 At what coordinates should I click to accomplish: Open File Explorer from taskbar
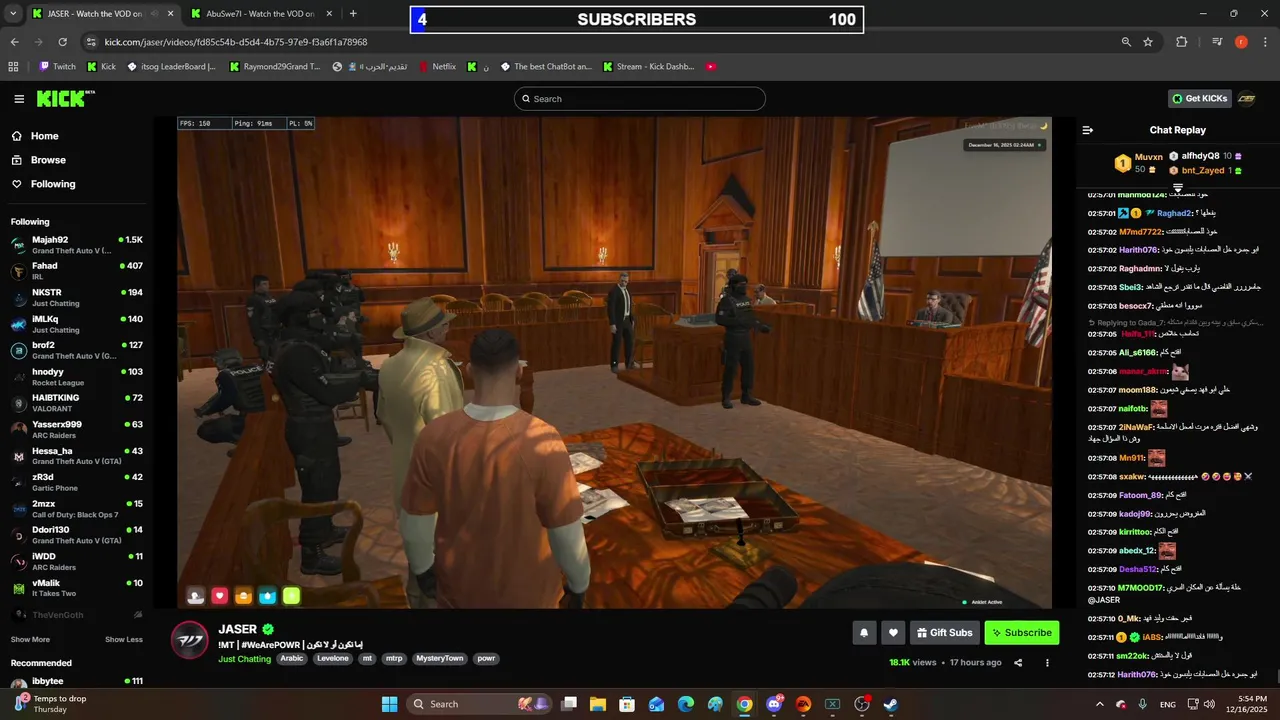pyautogui.click(x=597, y=704)
